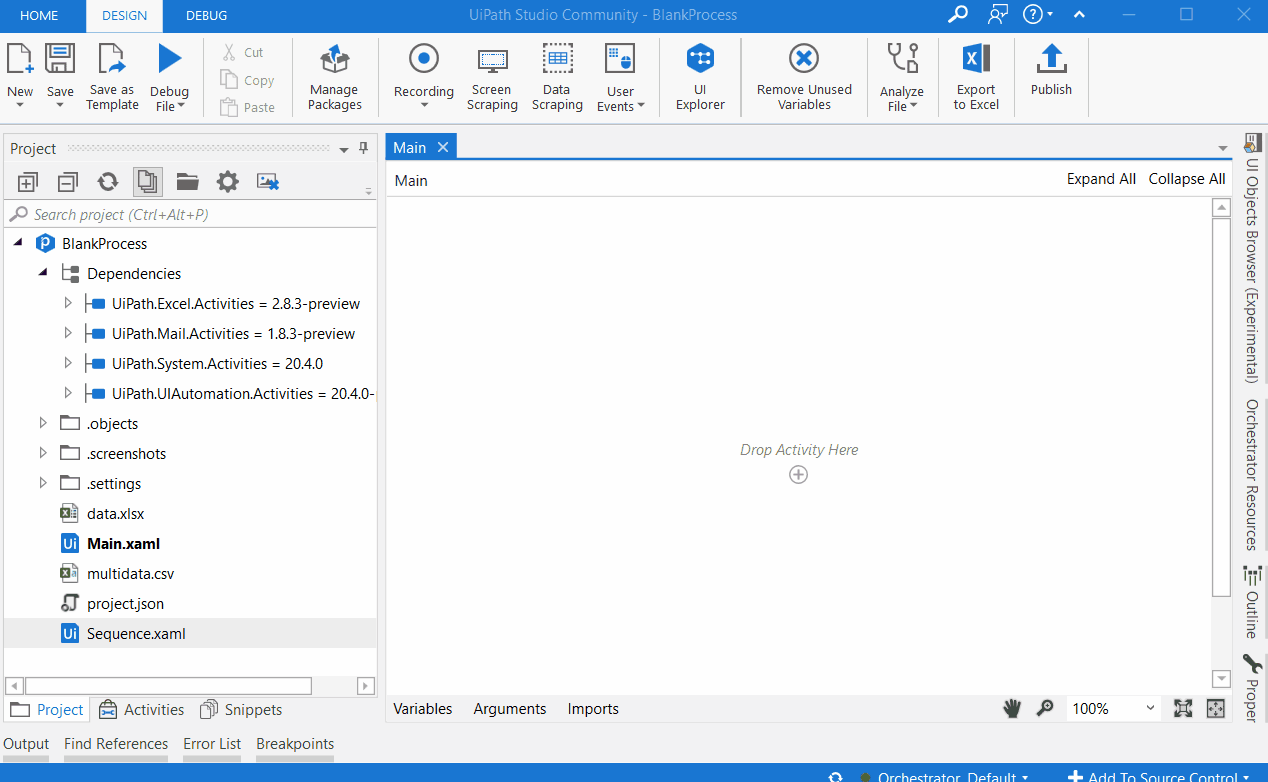Click the remove unused screenshots icon
Viewport: 1268px width, 782px height.
pos(268,182)
